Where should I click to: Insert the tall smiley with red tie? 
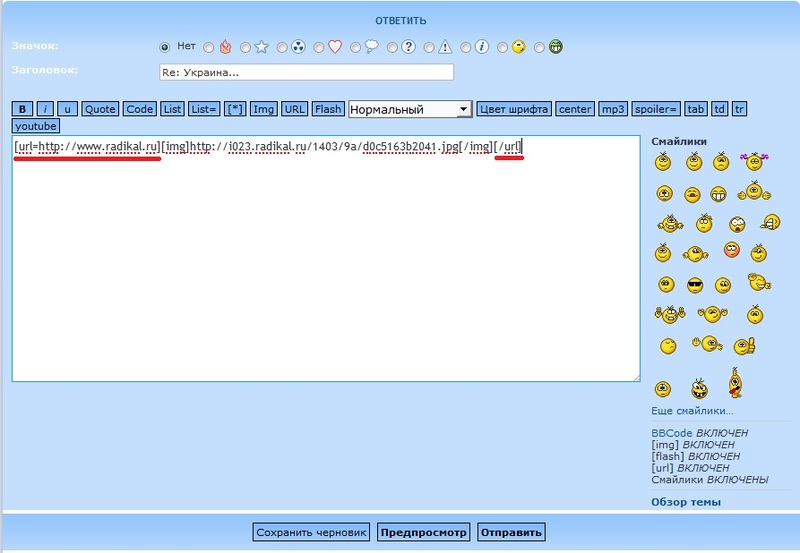735,383
